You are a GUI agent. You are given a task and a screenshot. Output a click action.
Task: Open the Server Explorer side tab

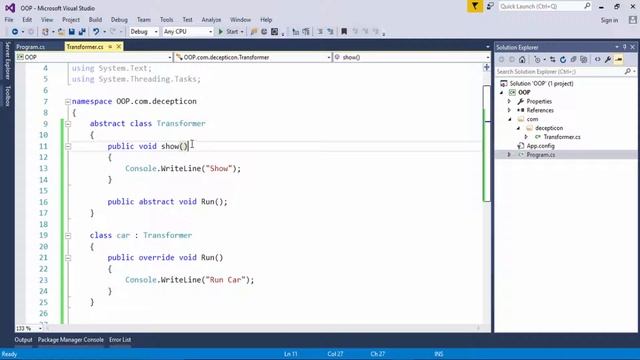7,60
